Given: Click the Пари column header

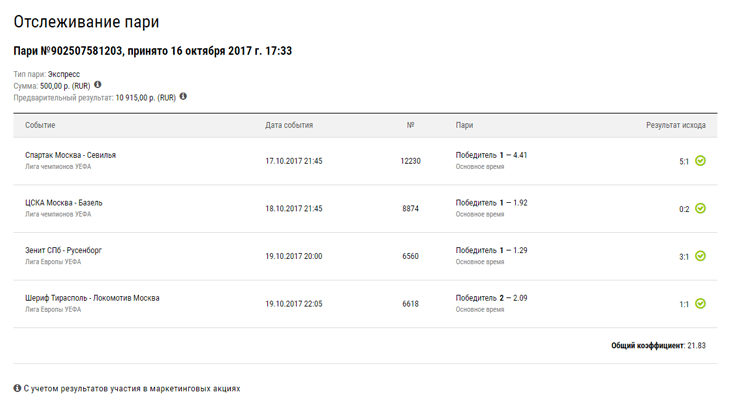Looking at the screenshot, I should point(464,125).
